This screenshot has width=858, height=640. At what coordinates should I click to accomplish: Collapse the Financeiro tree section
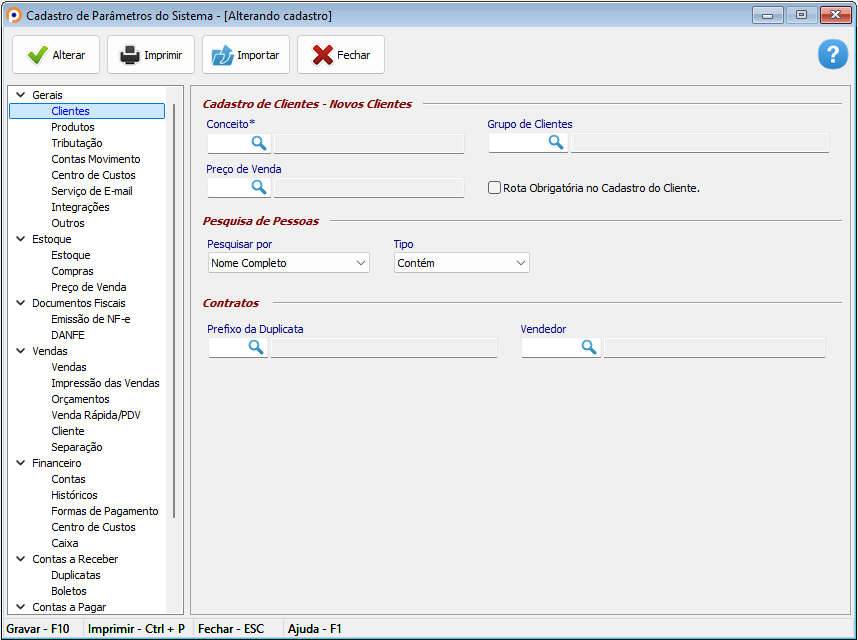click(x=20, y=463)
